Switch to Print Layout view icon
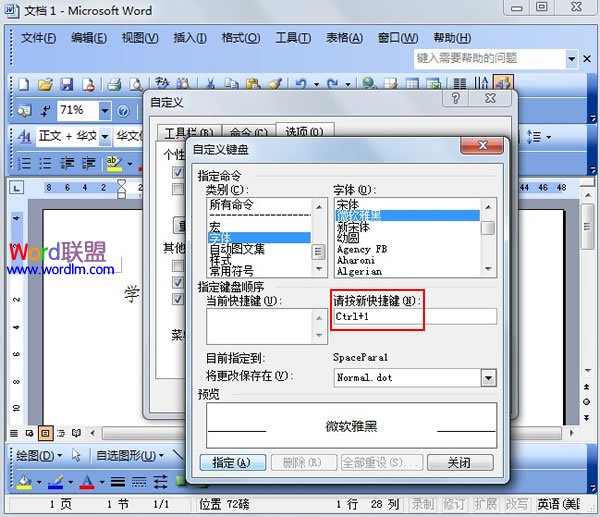The width and height of the screenshot is (600, 517). 46,433
